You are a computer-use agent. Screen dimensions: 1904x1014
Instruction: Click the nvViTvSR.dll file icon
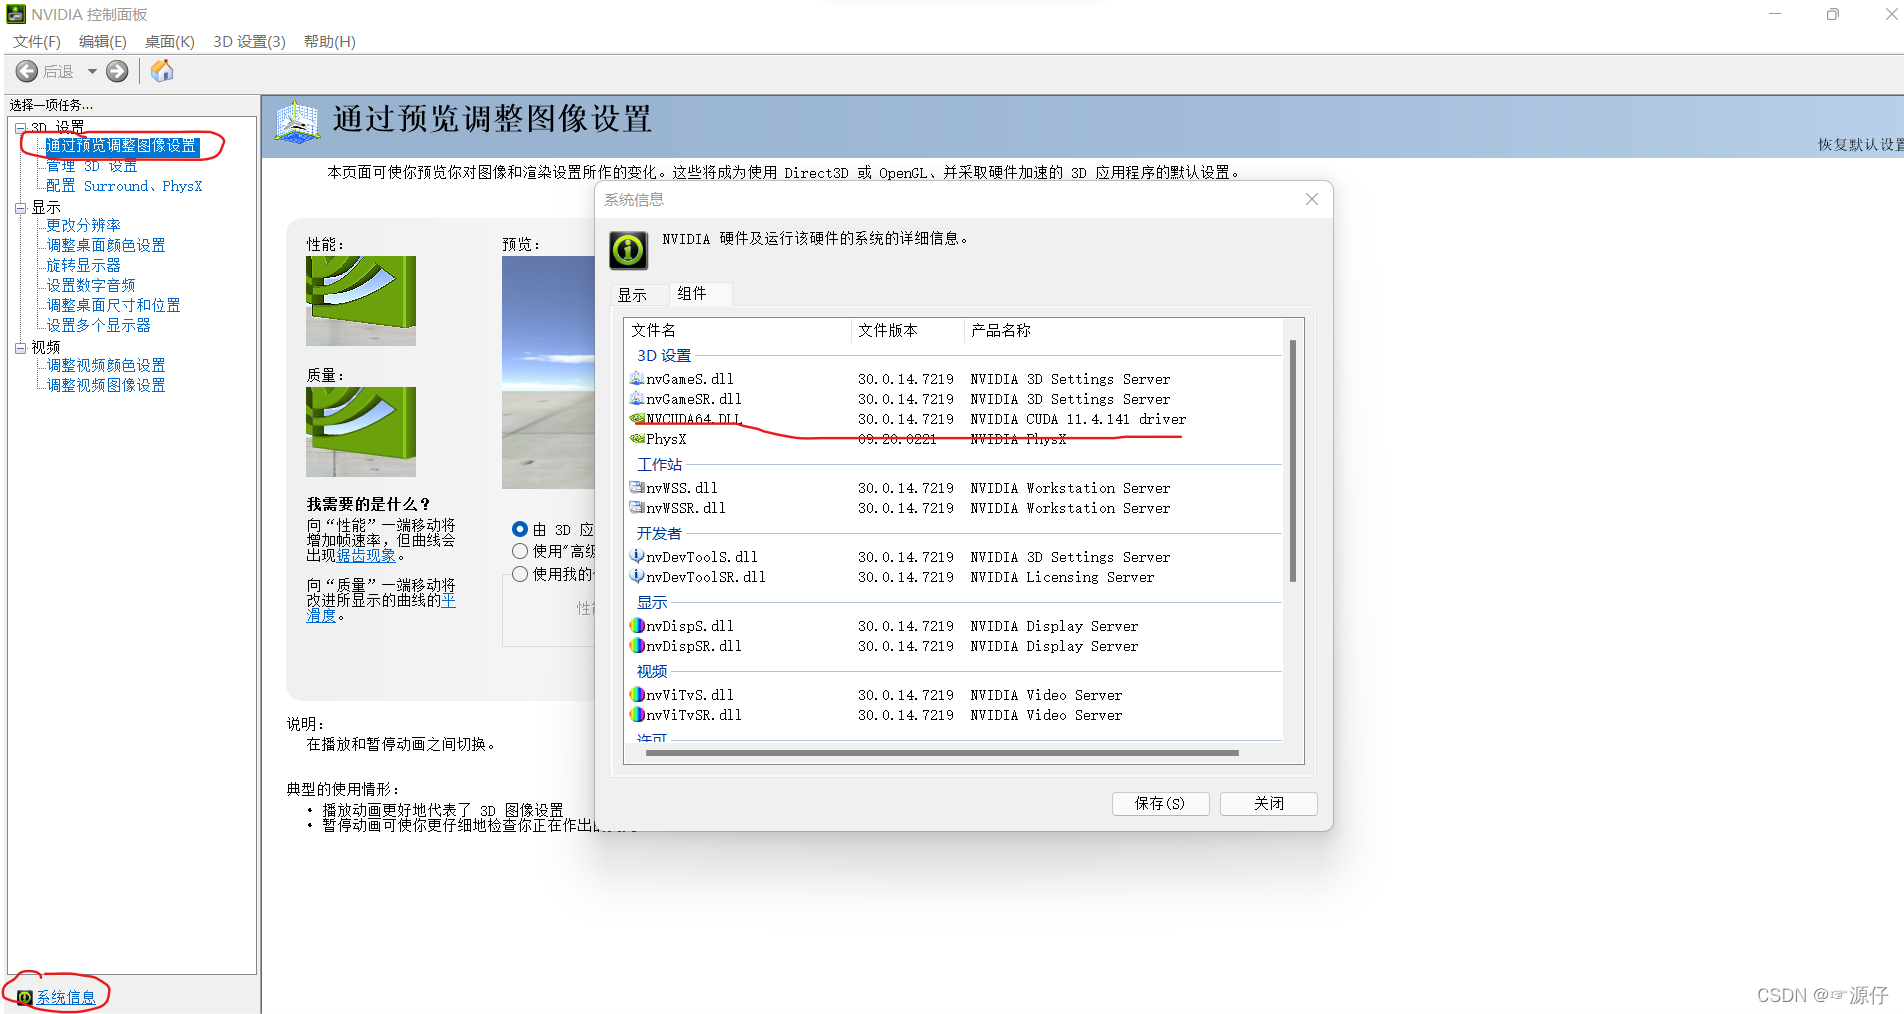click(637, 715)
